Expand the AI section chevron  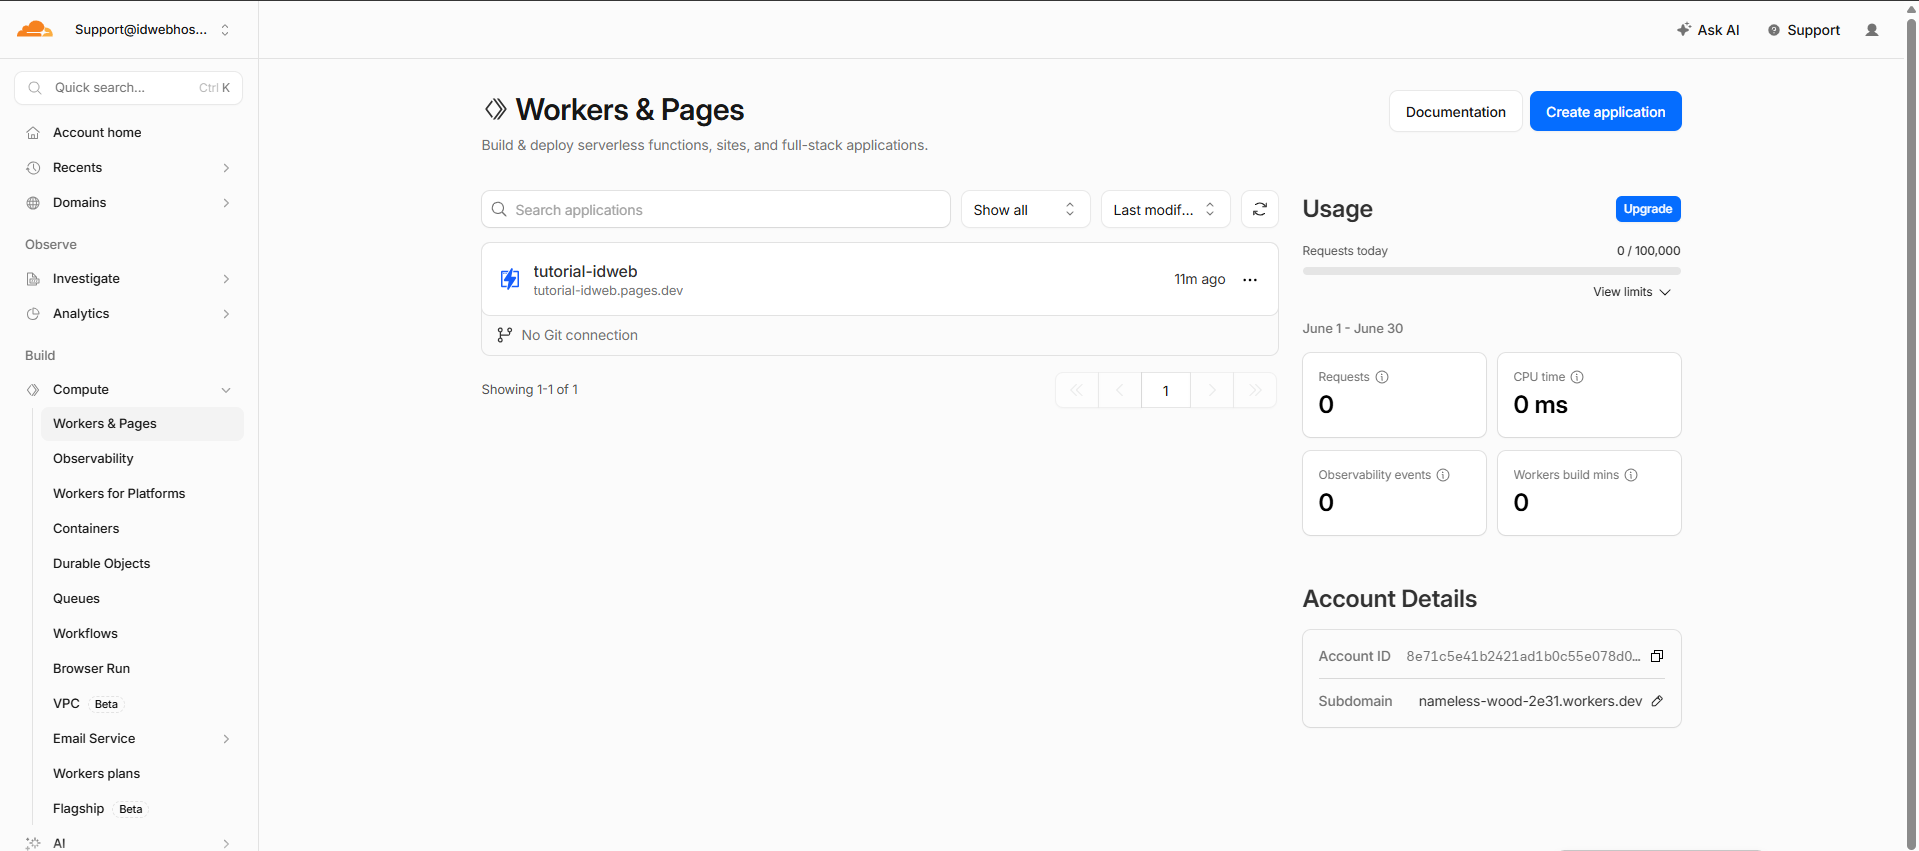point(226,843)
